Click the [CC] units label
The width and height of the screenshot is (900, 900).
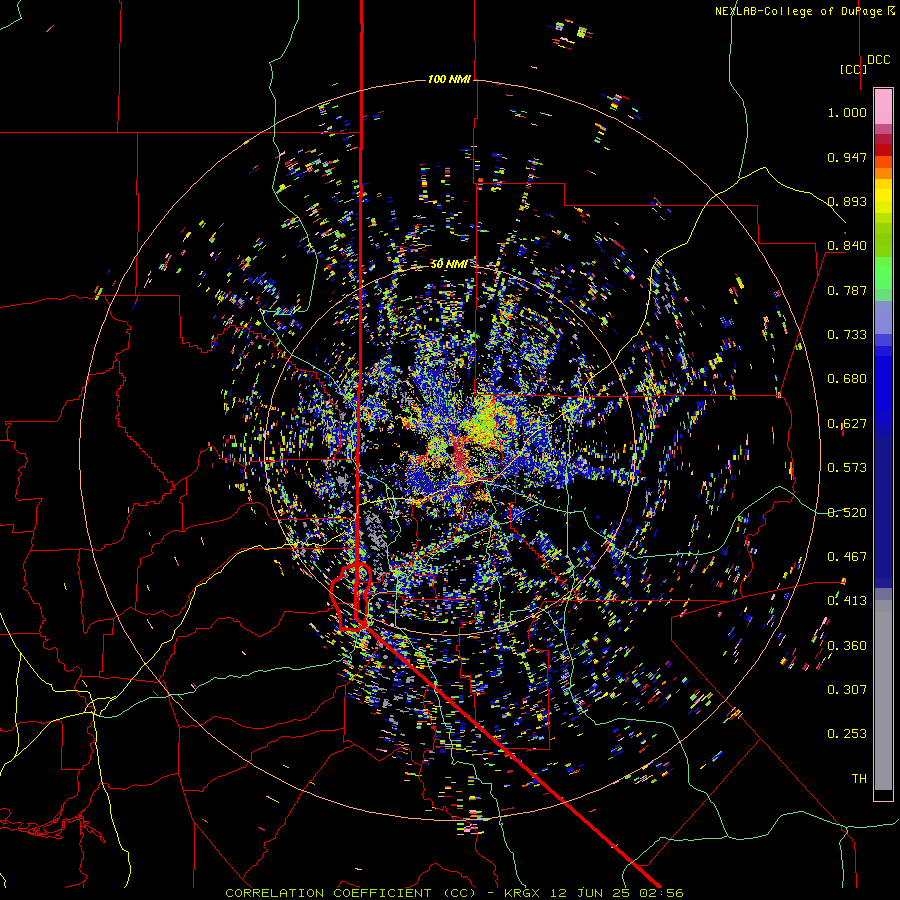coord(854,69)
